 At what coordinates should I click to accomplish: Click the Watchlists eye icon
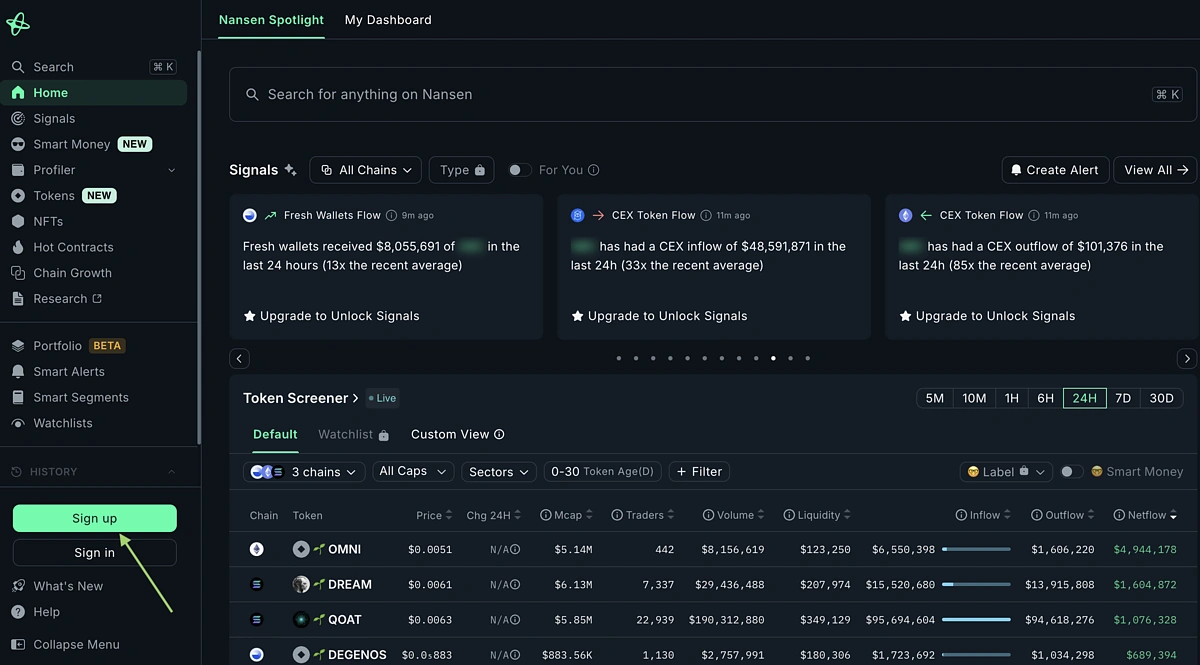tap(18, 423)
